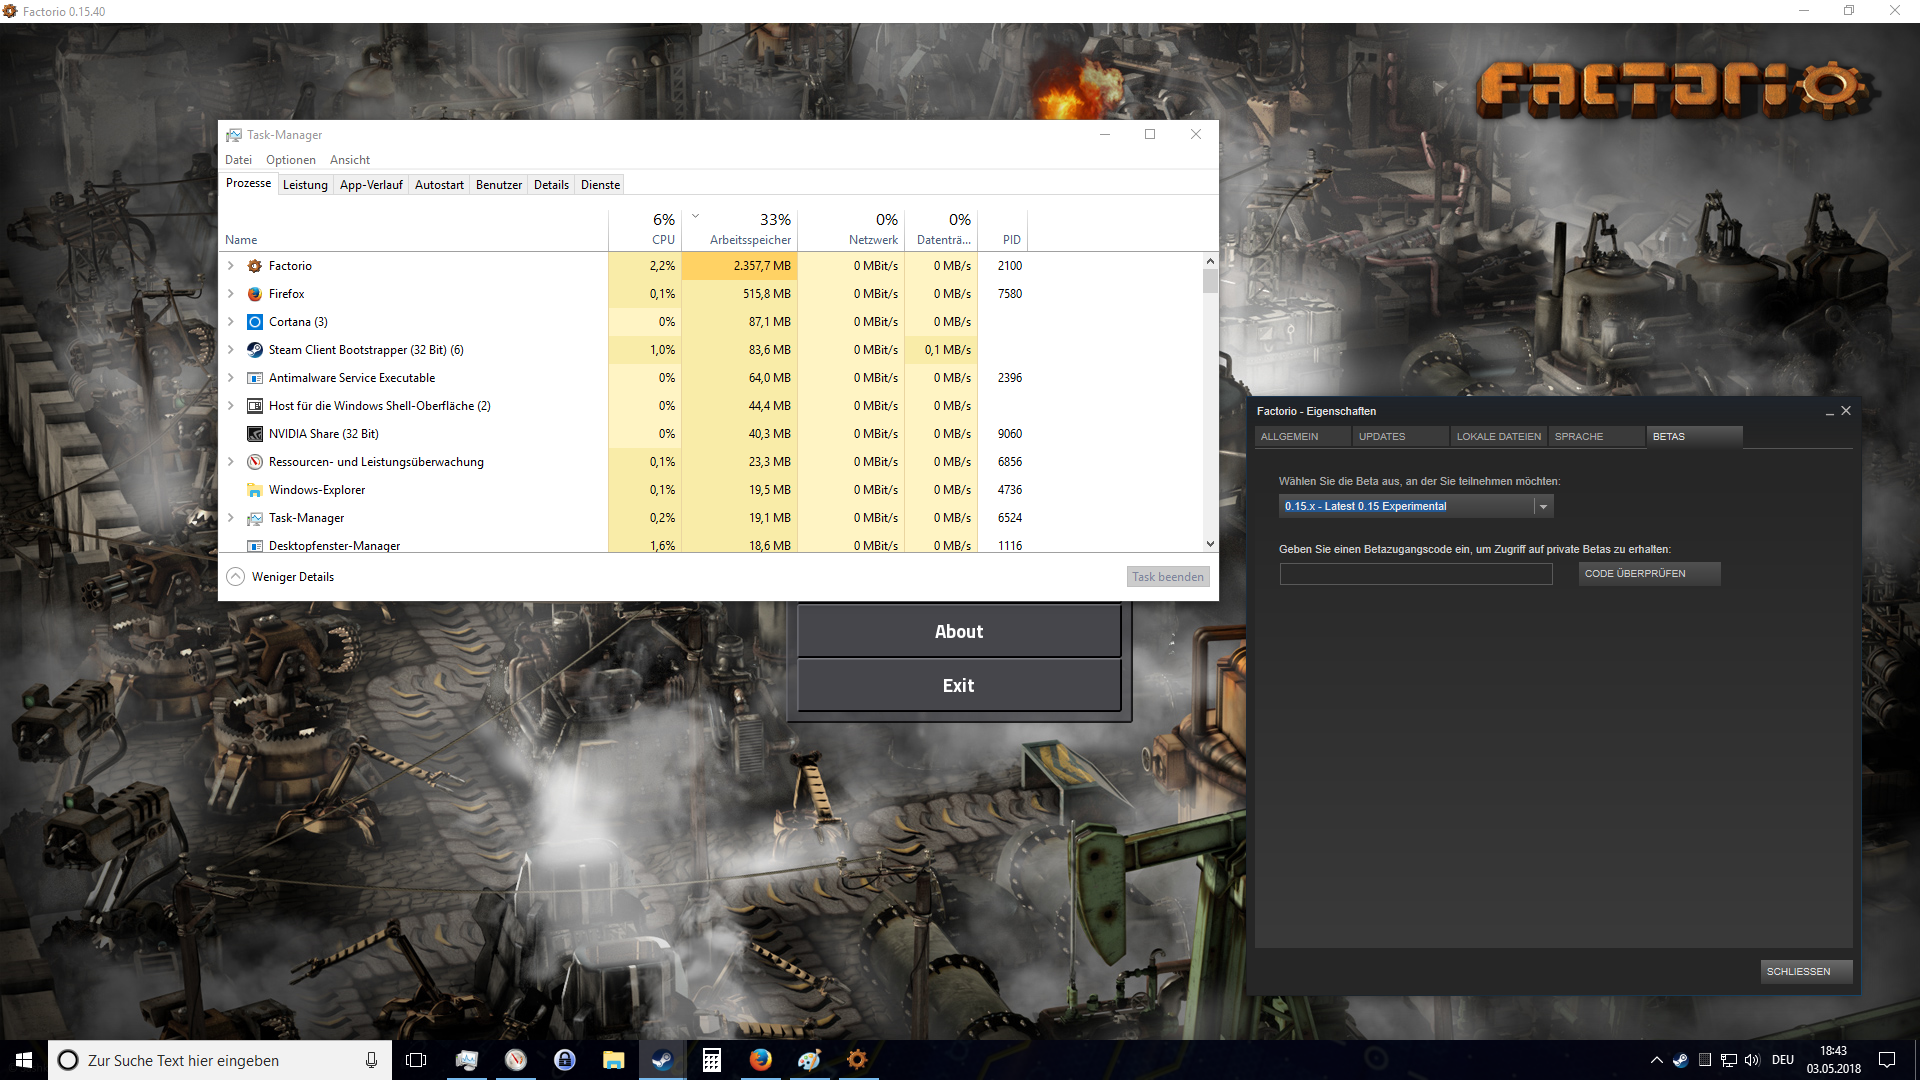Switch to Steam via taskbar icon
1920x1080 pixels.
click(x=663, y=1060)
